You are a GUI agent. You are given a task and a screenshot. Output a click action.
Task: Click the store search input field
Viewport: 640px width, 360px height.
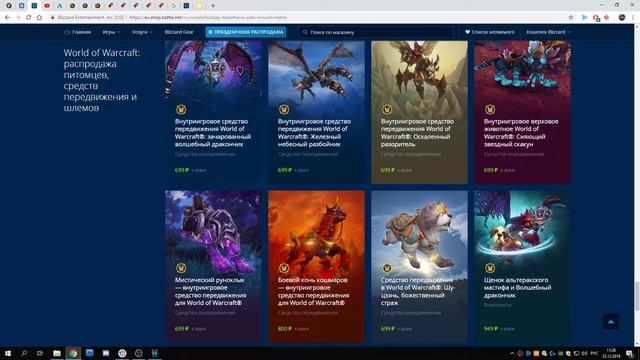point(376,32)
